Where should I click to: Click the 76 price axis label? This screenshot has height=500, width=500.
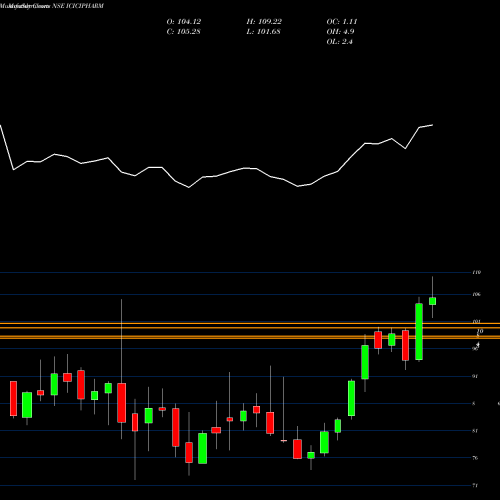[475, 458]
